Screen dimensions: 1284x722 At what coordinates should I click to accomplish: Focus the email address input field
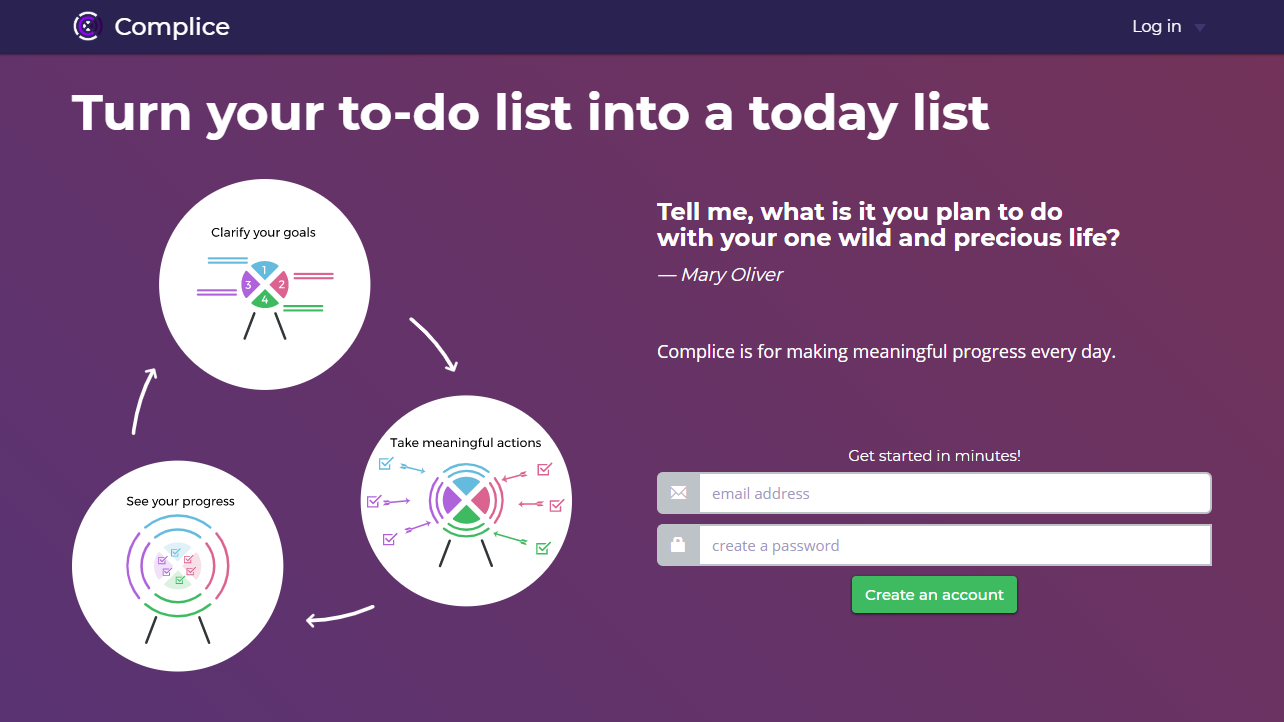coord(954,493)
